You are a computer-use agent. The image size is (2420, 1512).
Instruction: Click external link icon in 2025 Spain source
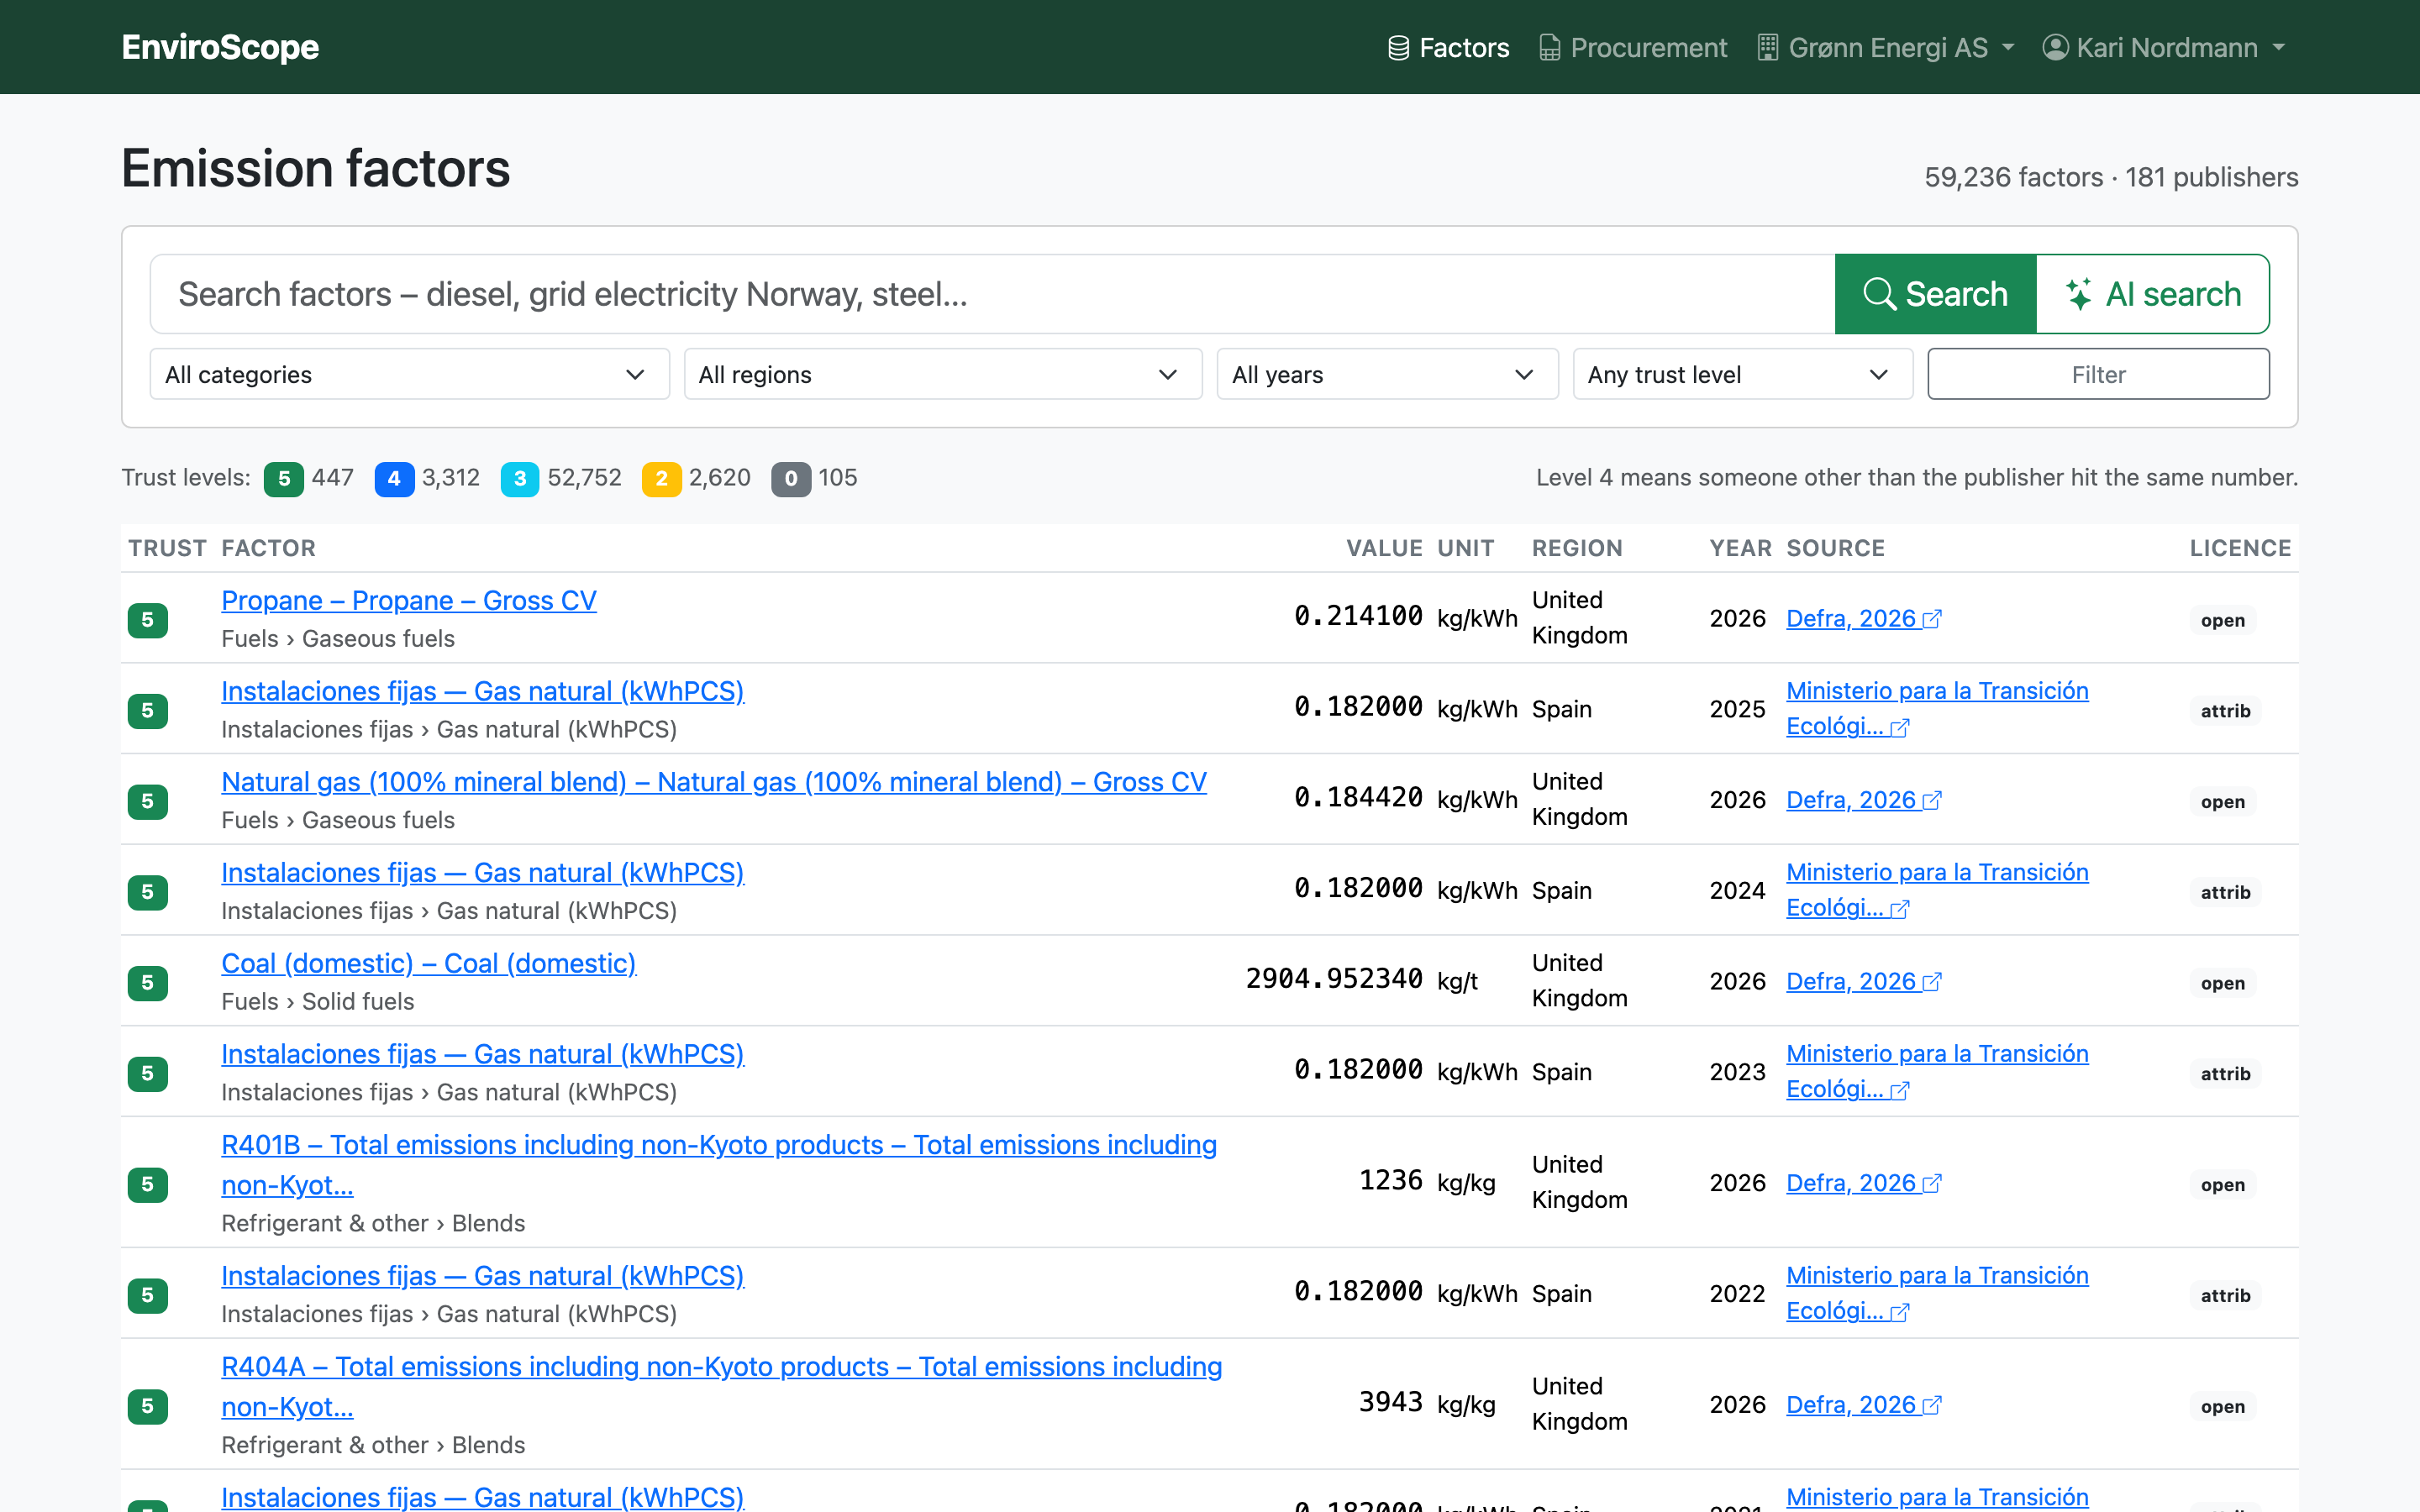pyautogui.click(x=1900, y=728)
